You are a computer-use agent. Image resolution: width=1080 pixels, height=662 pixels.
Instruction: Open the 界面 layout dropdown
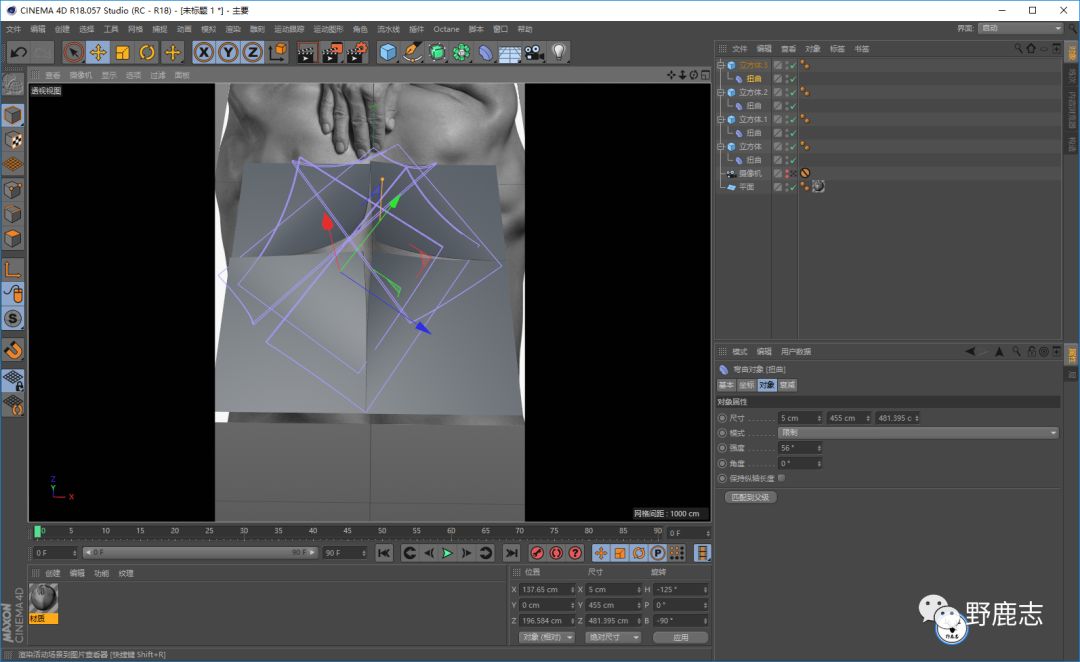(x=1019, y=29)
